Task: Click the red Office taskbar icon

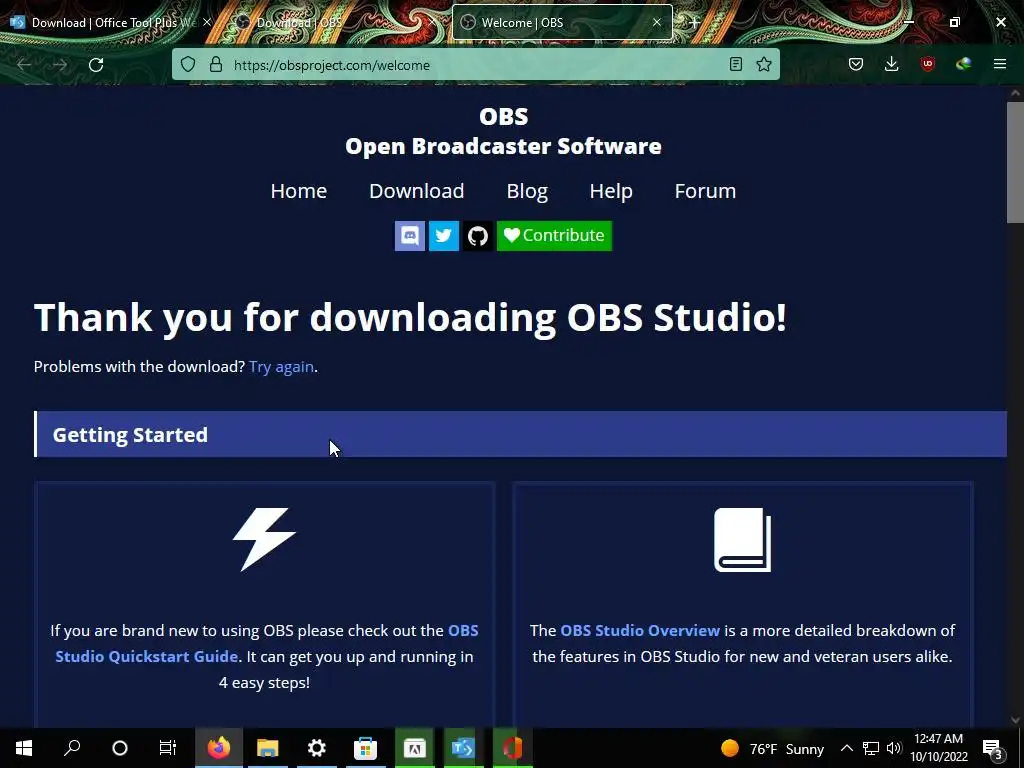Action: 513,748
